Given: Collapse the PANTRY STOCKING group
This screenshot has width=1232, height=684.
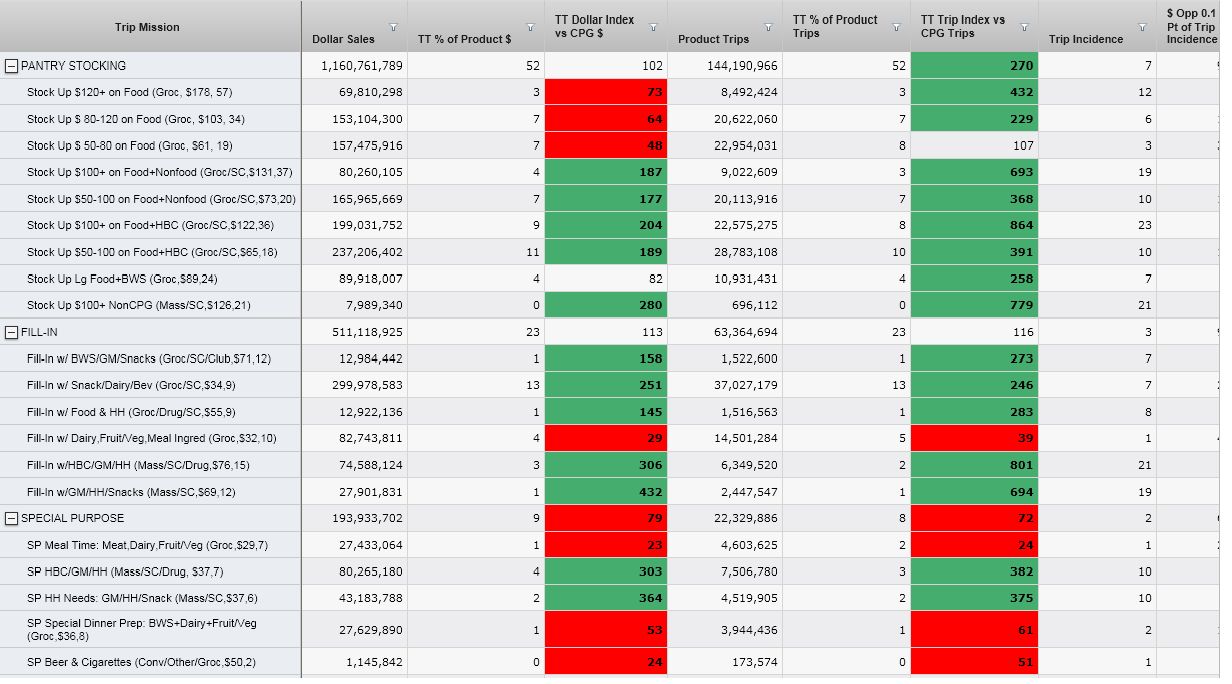Looking at the screenshot, I should pos(12,66).
